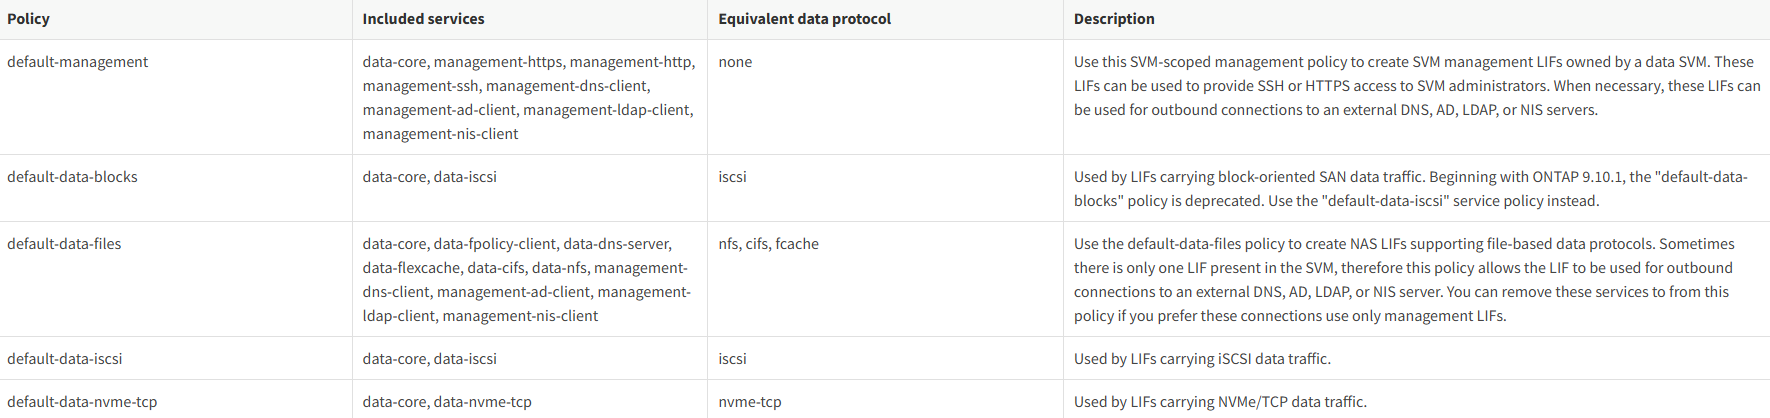Click the Equivalent data protocol header
The width and height of the screenshot is (1770, 418).
click(x=804, y=19)
